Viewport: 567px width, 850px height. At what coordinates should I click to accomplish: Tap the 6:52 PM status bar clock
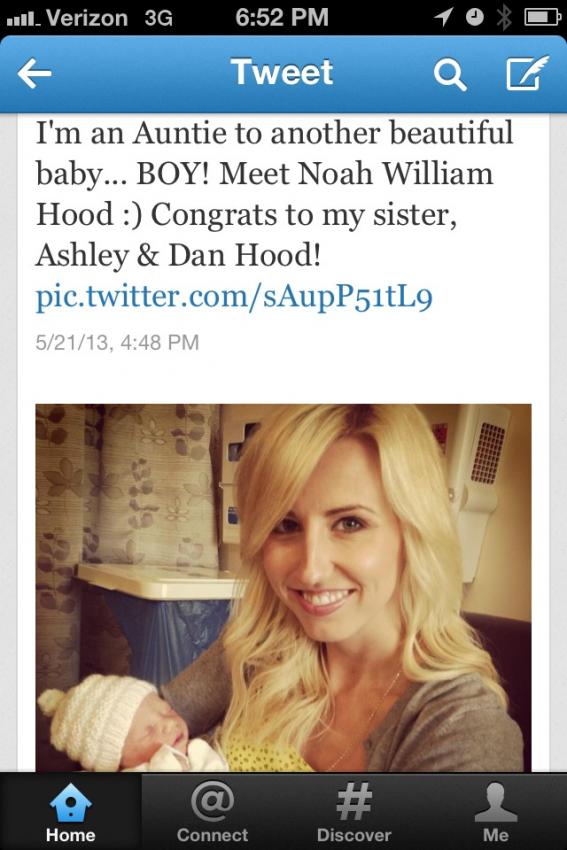tap(282, 17)
